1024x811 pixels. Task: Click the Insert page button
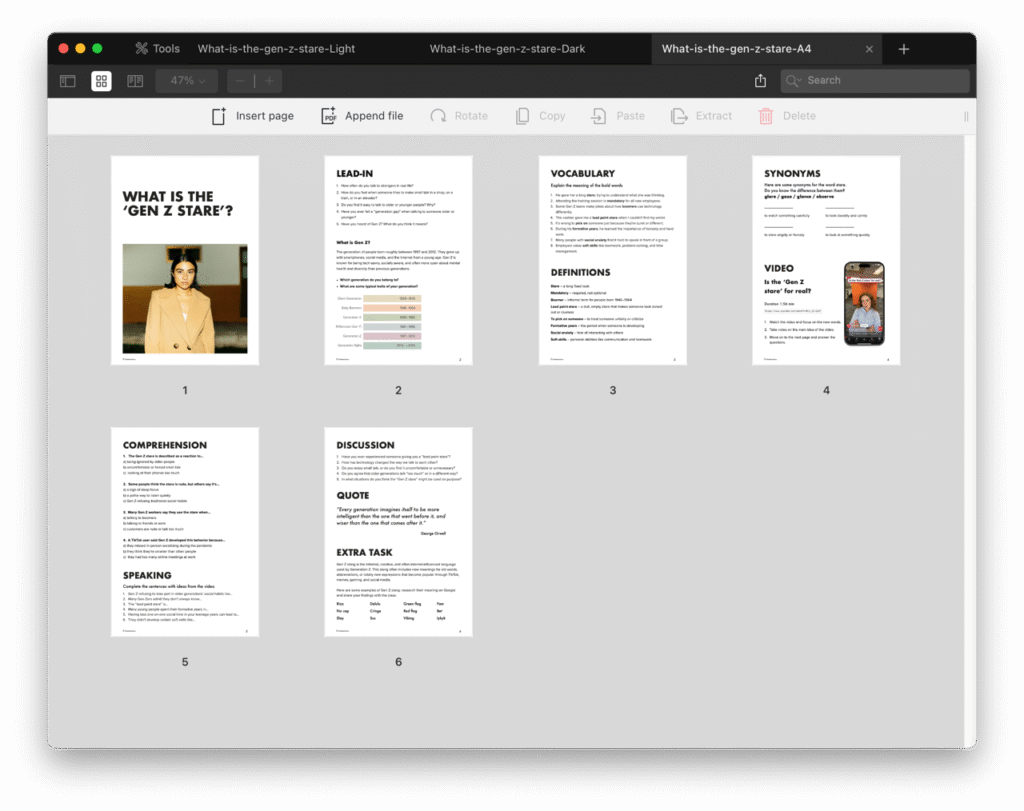point(253,116)
